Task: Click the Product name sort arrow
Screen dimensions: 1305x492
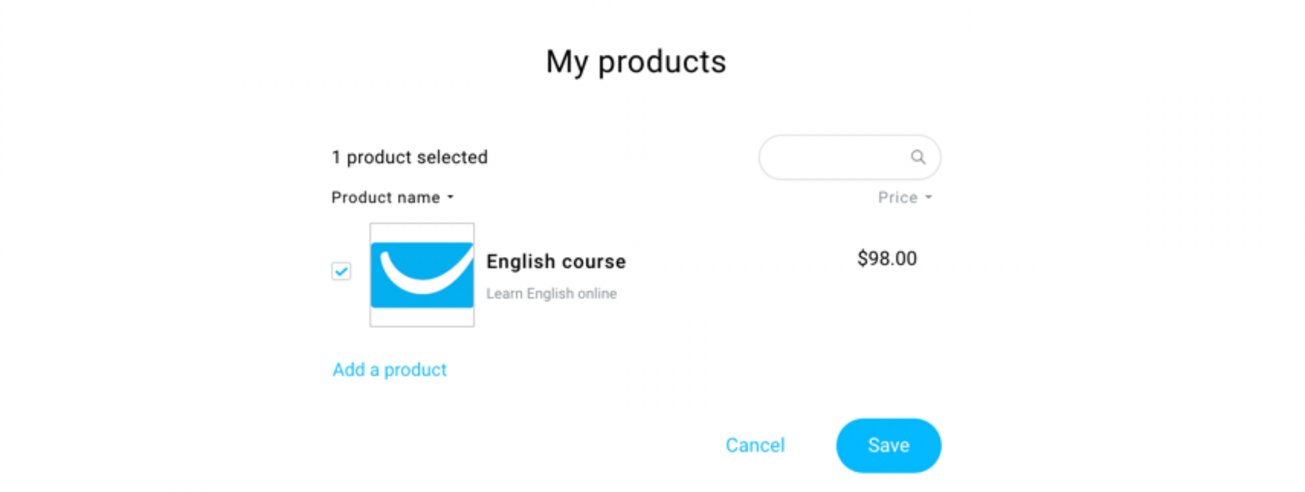Action: [x=450, y=198]
